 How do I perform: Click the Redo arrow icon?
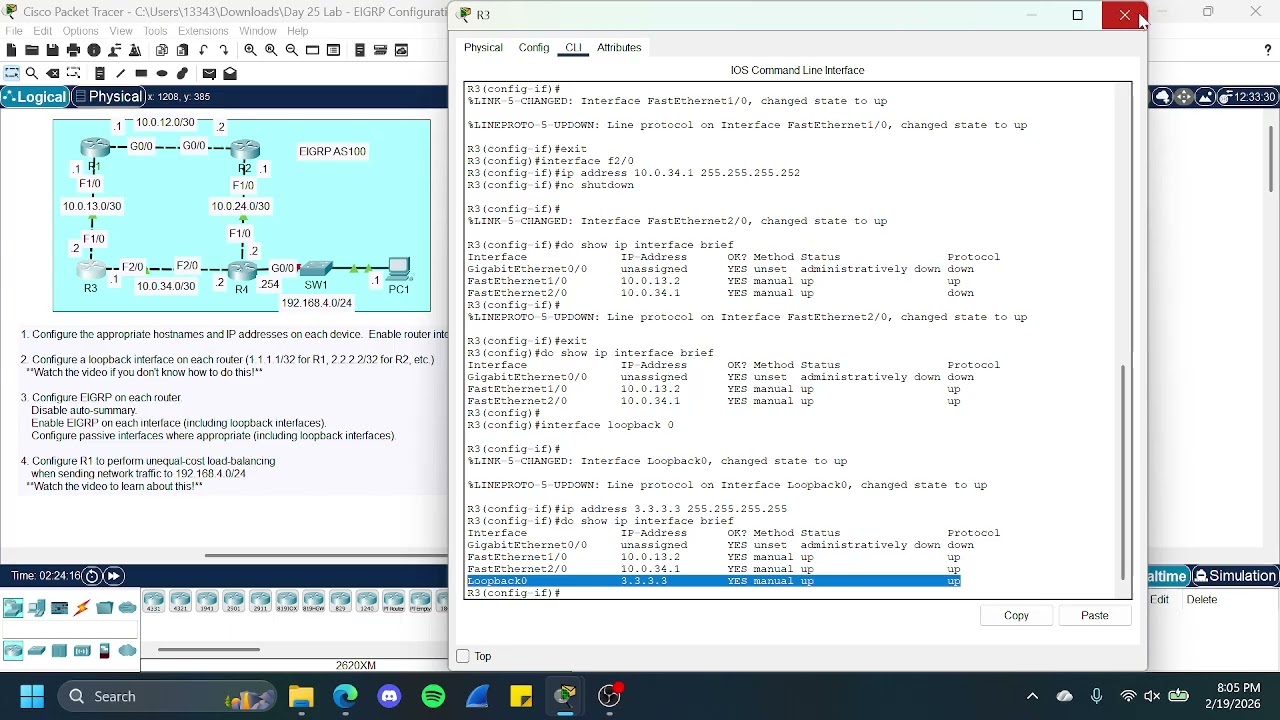pyautogui.click(x=224, y=50)
